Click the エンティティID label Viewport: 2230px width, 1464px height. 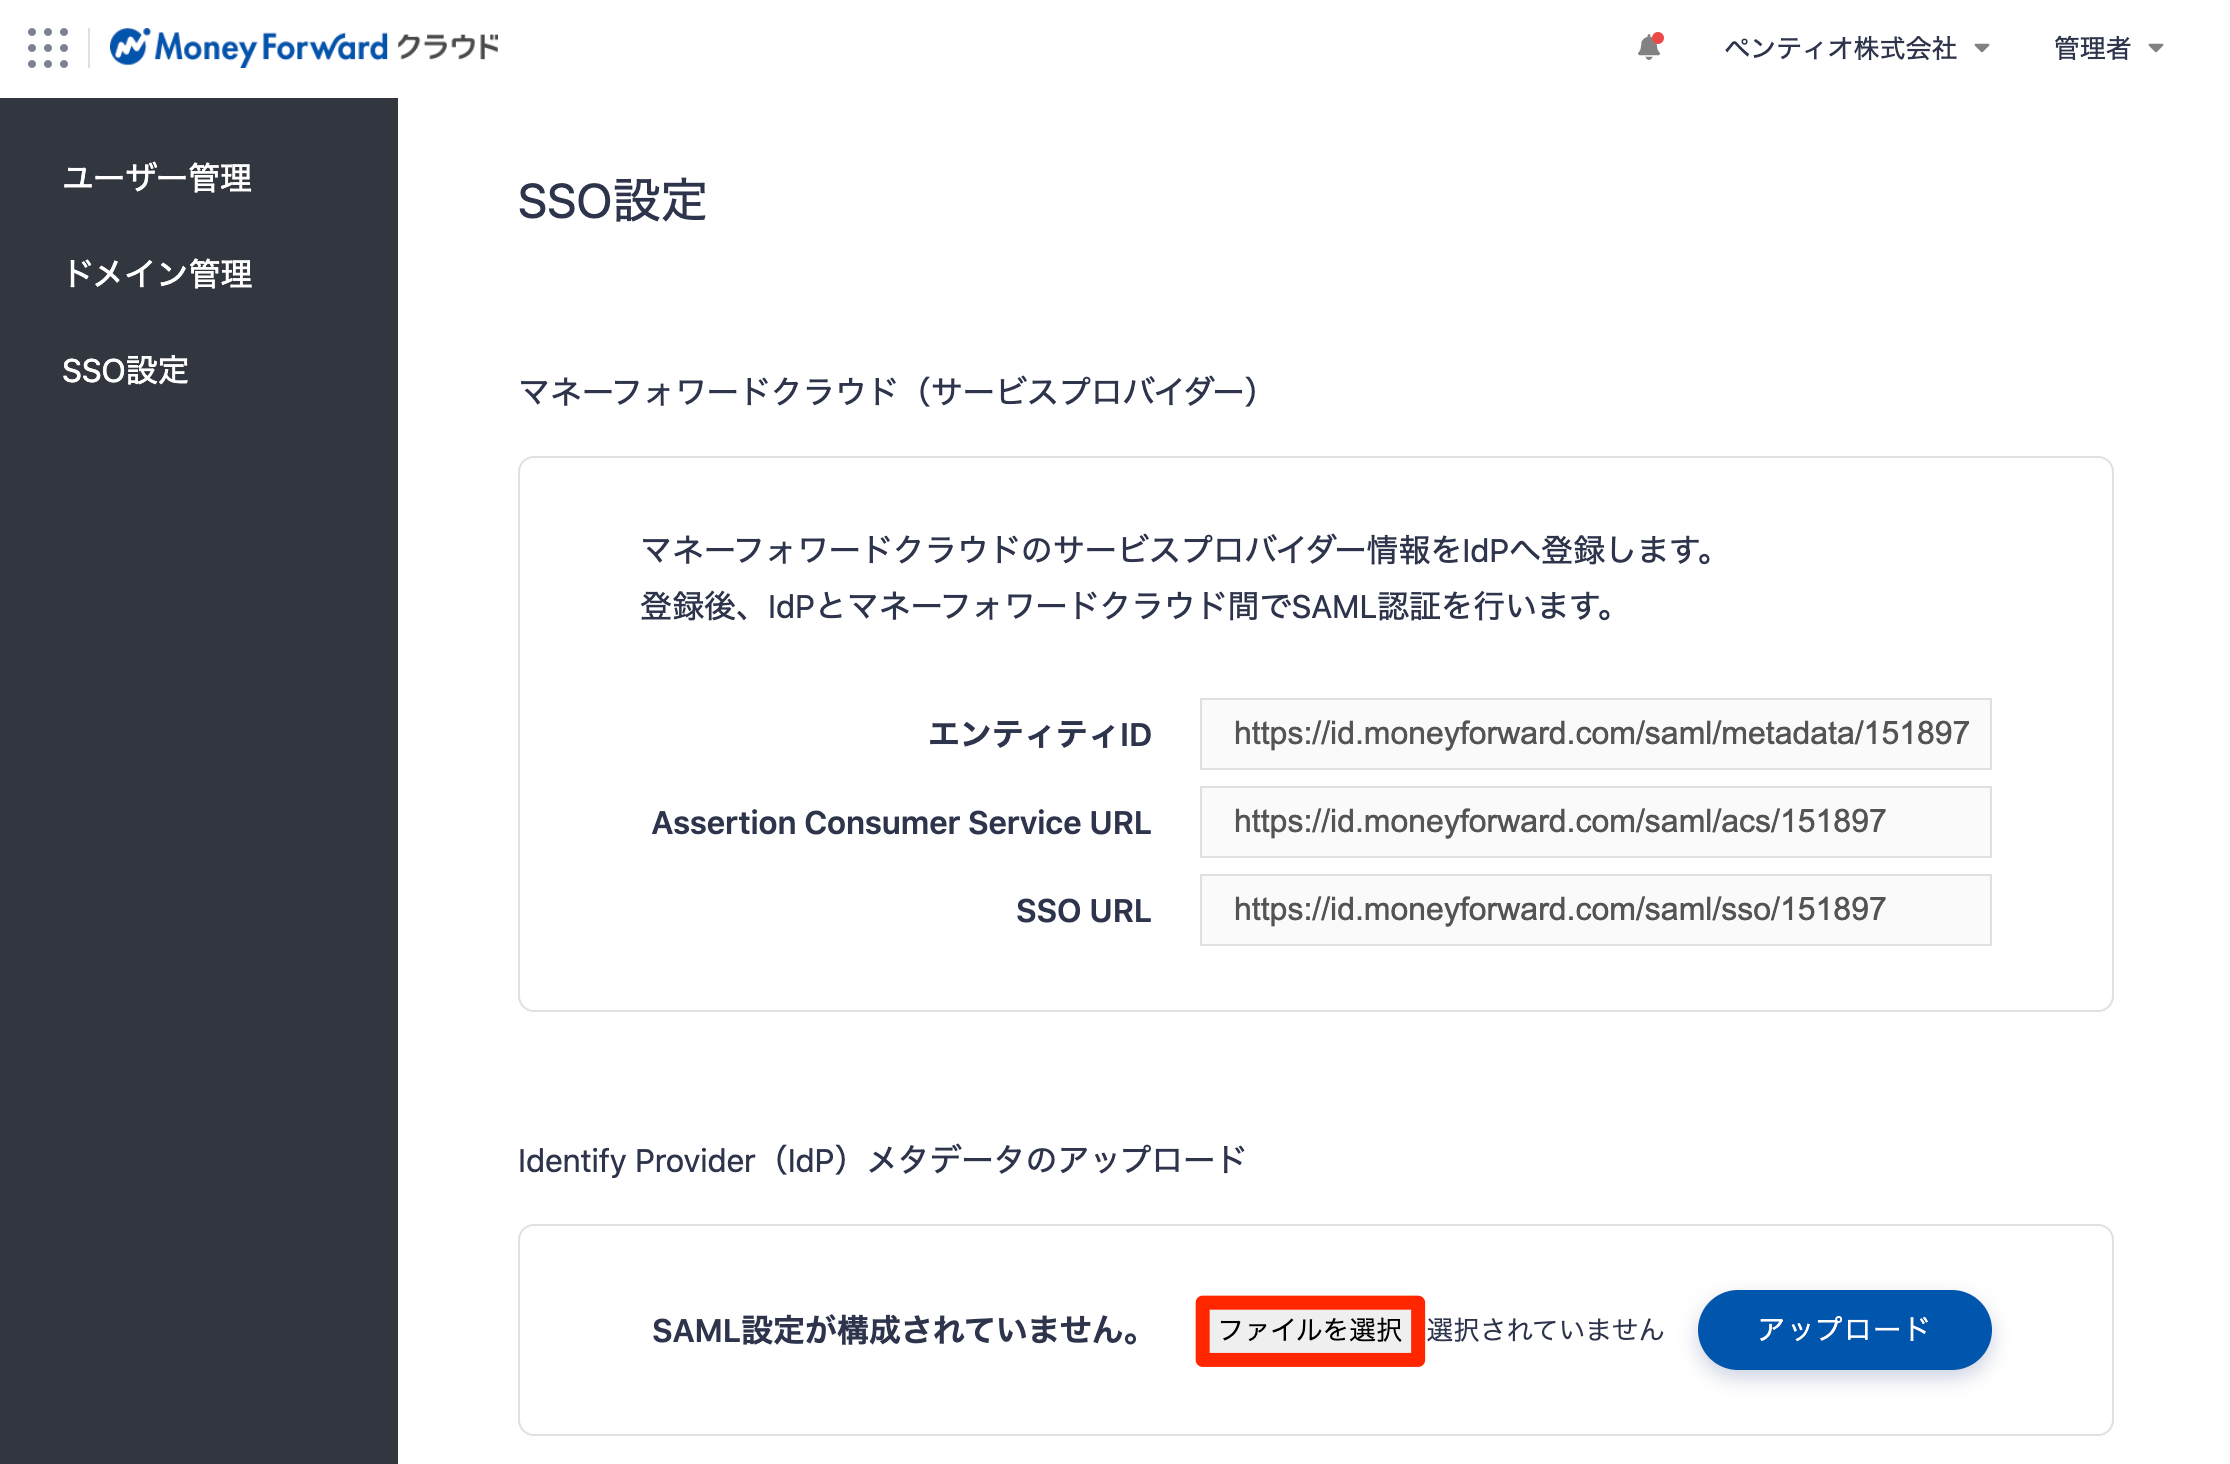[1040, 735]
